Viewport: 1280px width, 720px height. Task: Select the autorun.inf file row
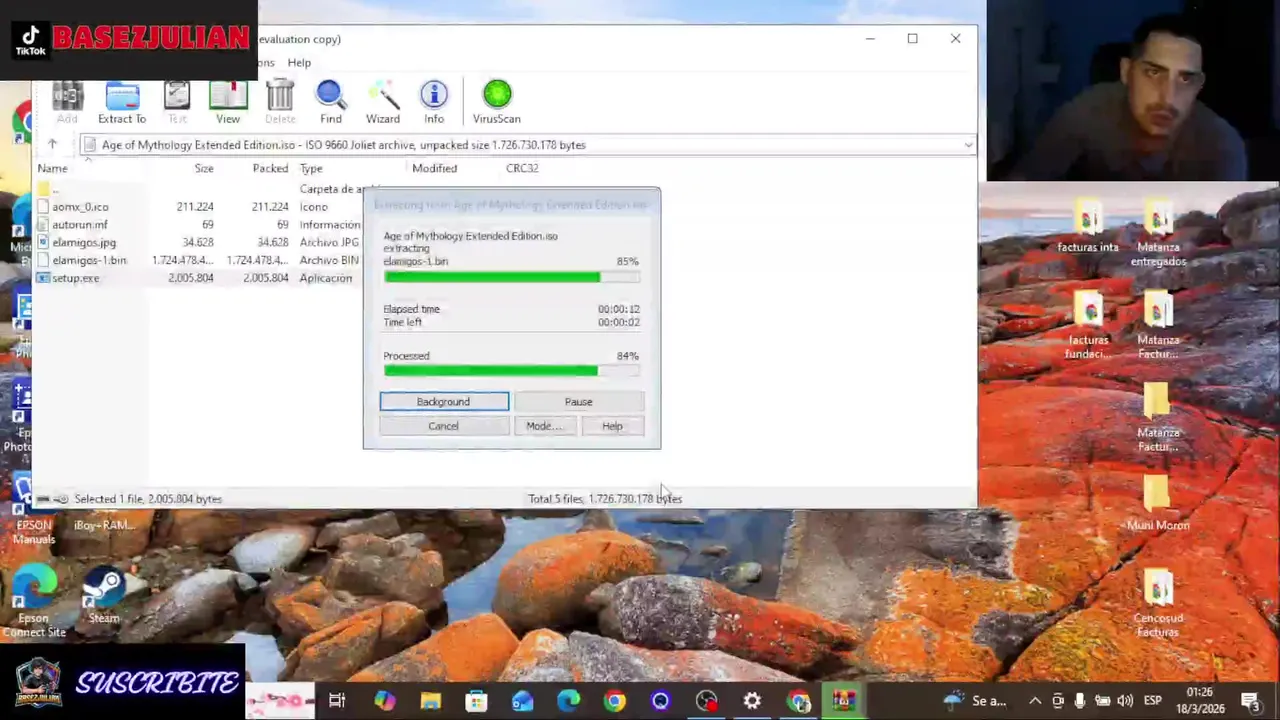200,225
